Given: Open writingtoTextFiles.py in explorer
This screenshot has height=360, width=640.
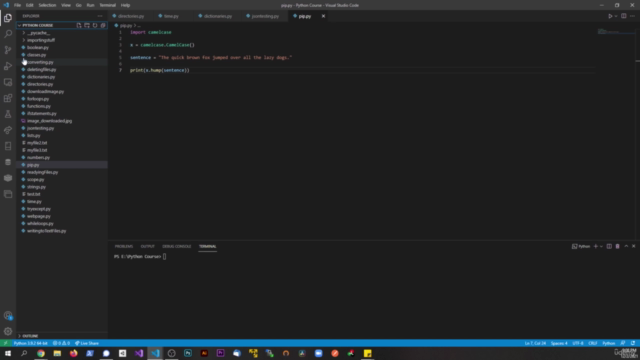Looking at the screenshot, I should click(x=46, y=231).
